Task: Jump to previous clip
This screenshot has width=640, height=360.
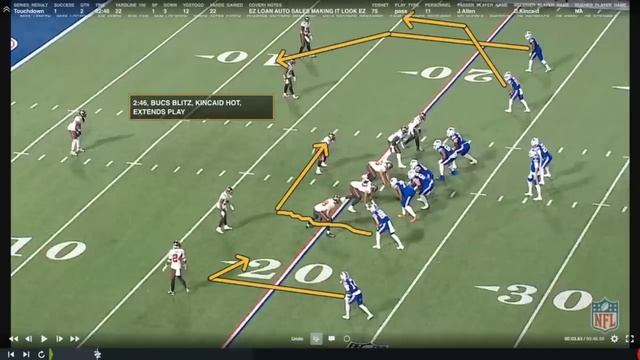Action: tap(11, 354)
